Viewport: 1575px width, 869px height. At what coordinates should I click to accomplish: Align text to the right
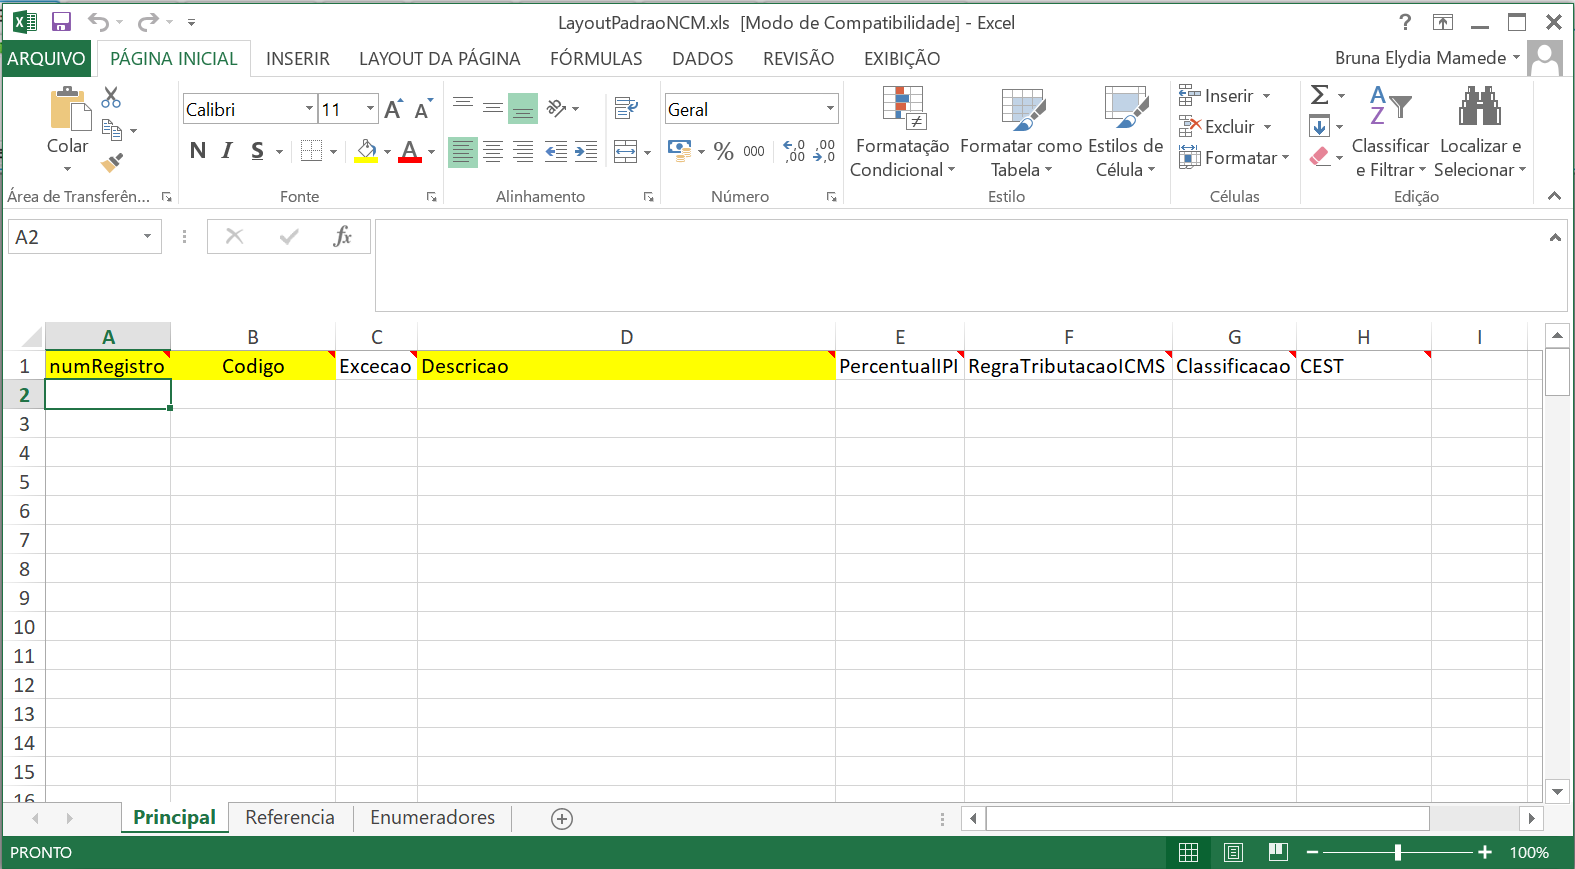click(x=523, y=152)
